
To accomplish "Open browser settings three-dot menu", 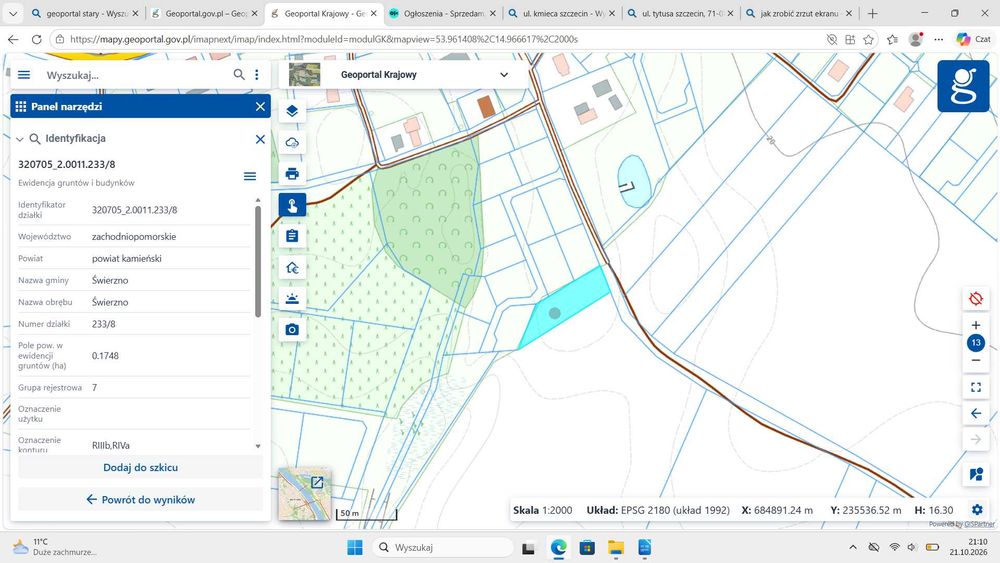I will coord(938,40).
